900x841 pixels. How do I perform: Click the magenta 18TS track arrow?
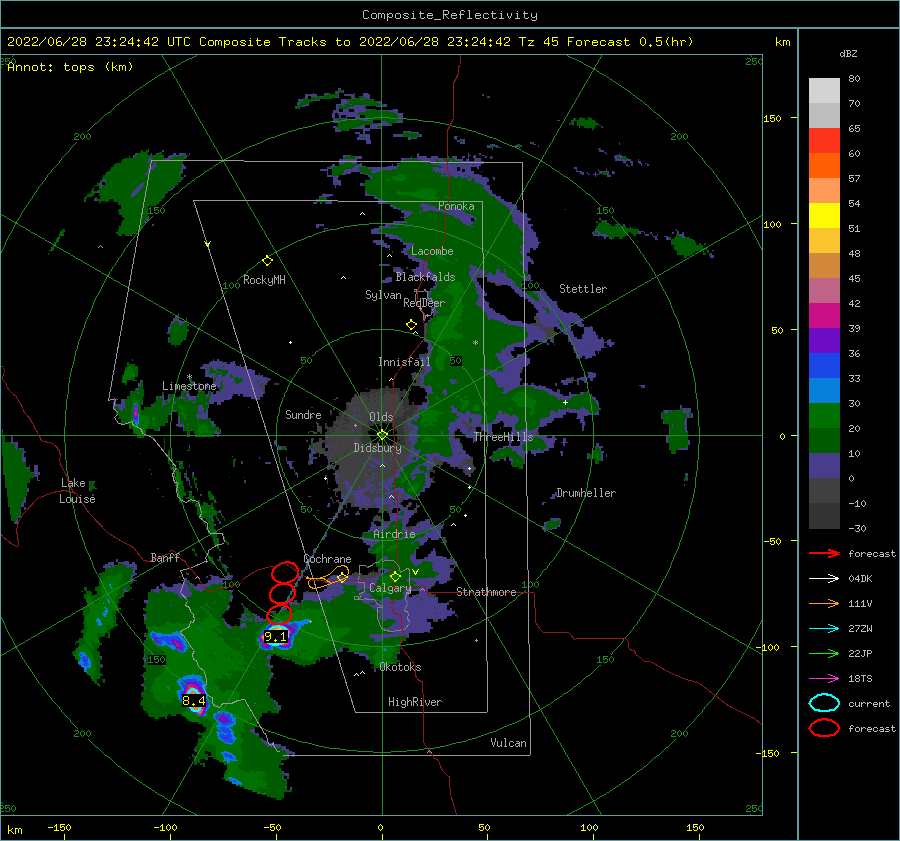click(x=824, y=679)
